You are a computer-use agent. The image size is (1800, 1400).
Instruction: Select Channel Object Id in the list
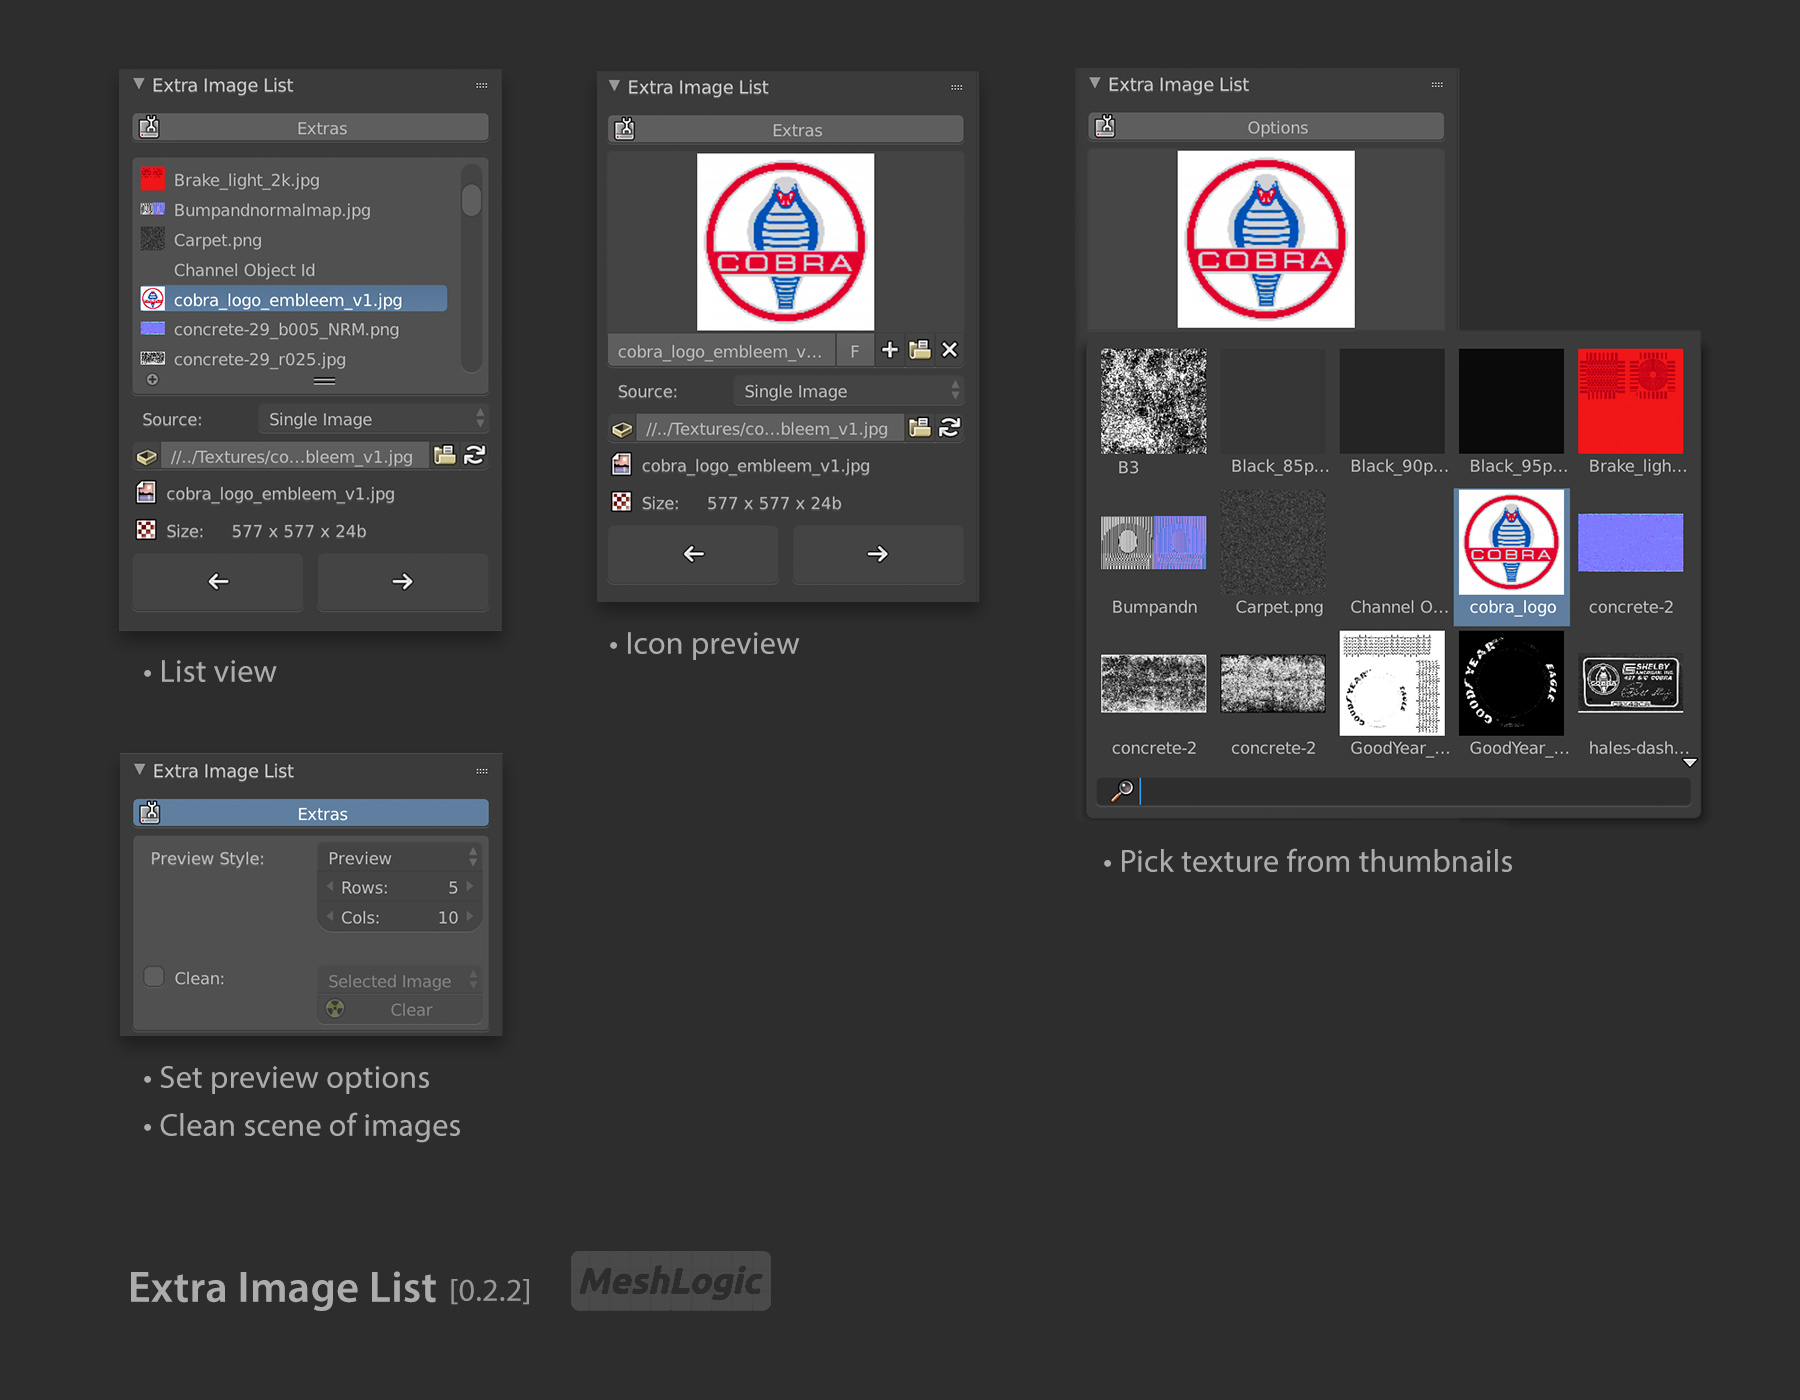(x=293, y=270)
